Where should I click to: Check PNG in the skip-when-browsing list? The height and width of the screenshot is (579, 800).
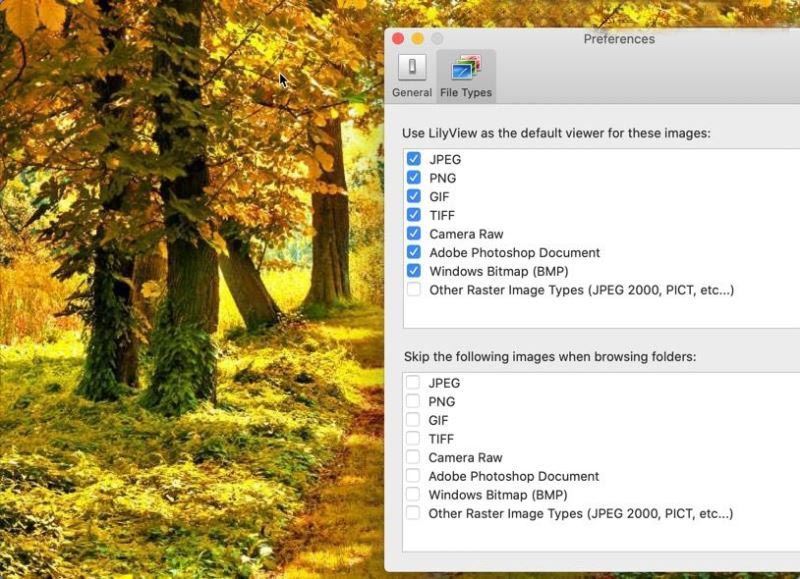point(413,401)
